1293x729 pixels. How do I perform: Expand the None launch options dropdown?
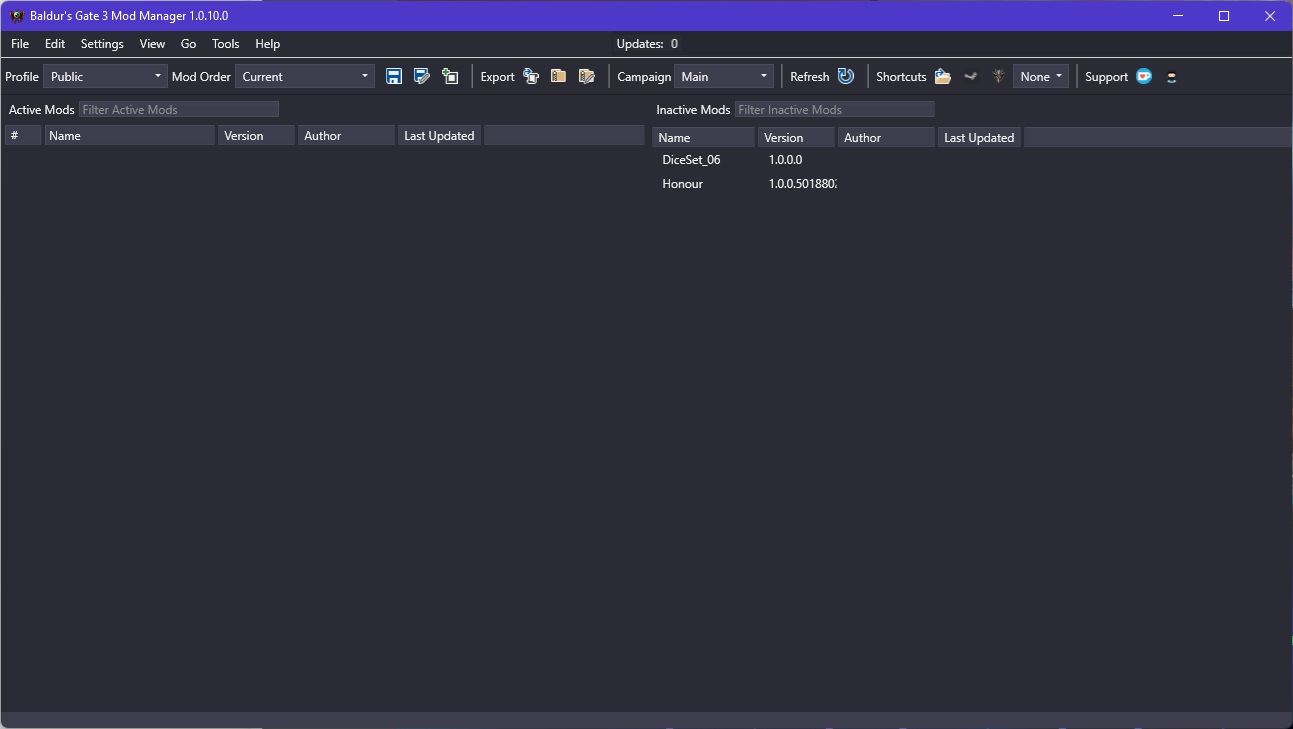click(1041, 76)
